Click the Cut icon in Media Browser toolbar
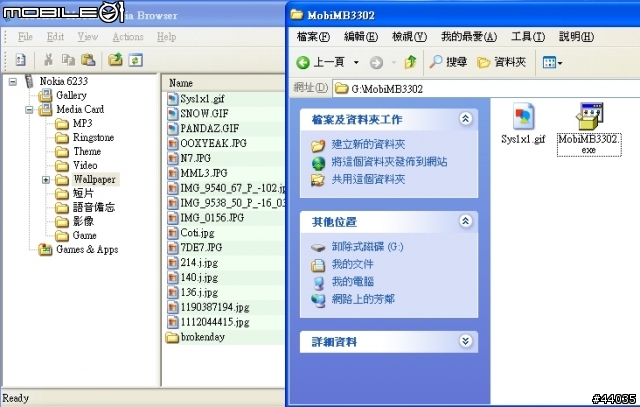The image size is (640, 407). pyautogui.click(x=49, y=60)
